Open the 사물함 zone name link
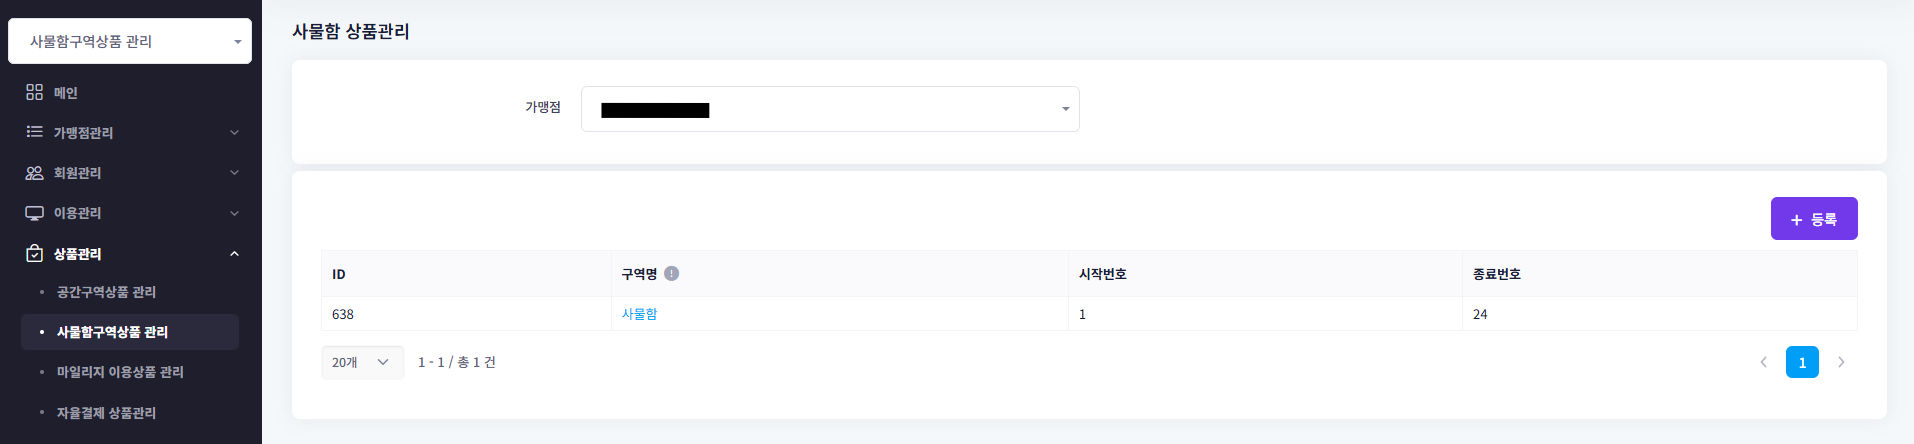Screen dimensions: 1914x444 point(640,314)
